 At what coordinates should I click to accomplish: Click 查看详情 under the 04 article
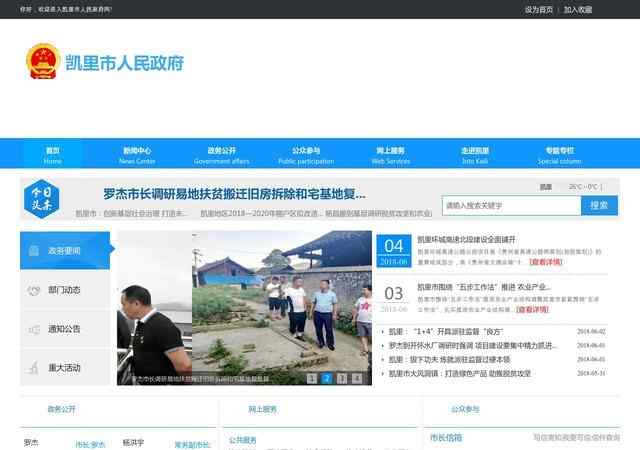pyautogui.click(x=546, y=262)
